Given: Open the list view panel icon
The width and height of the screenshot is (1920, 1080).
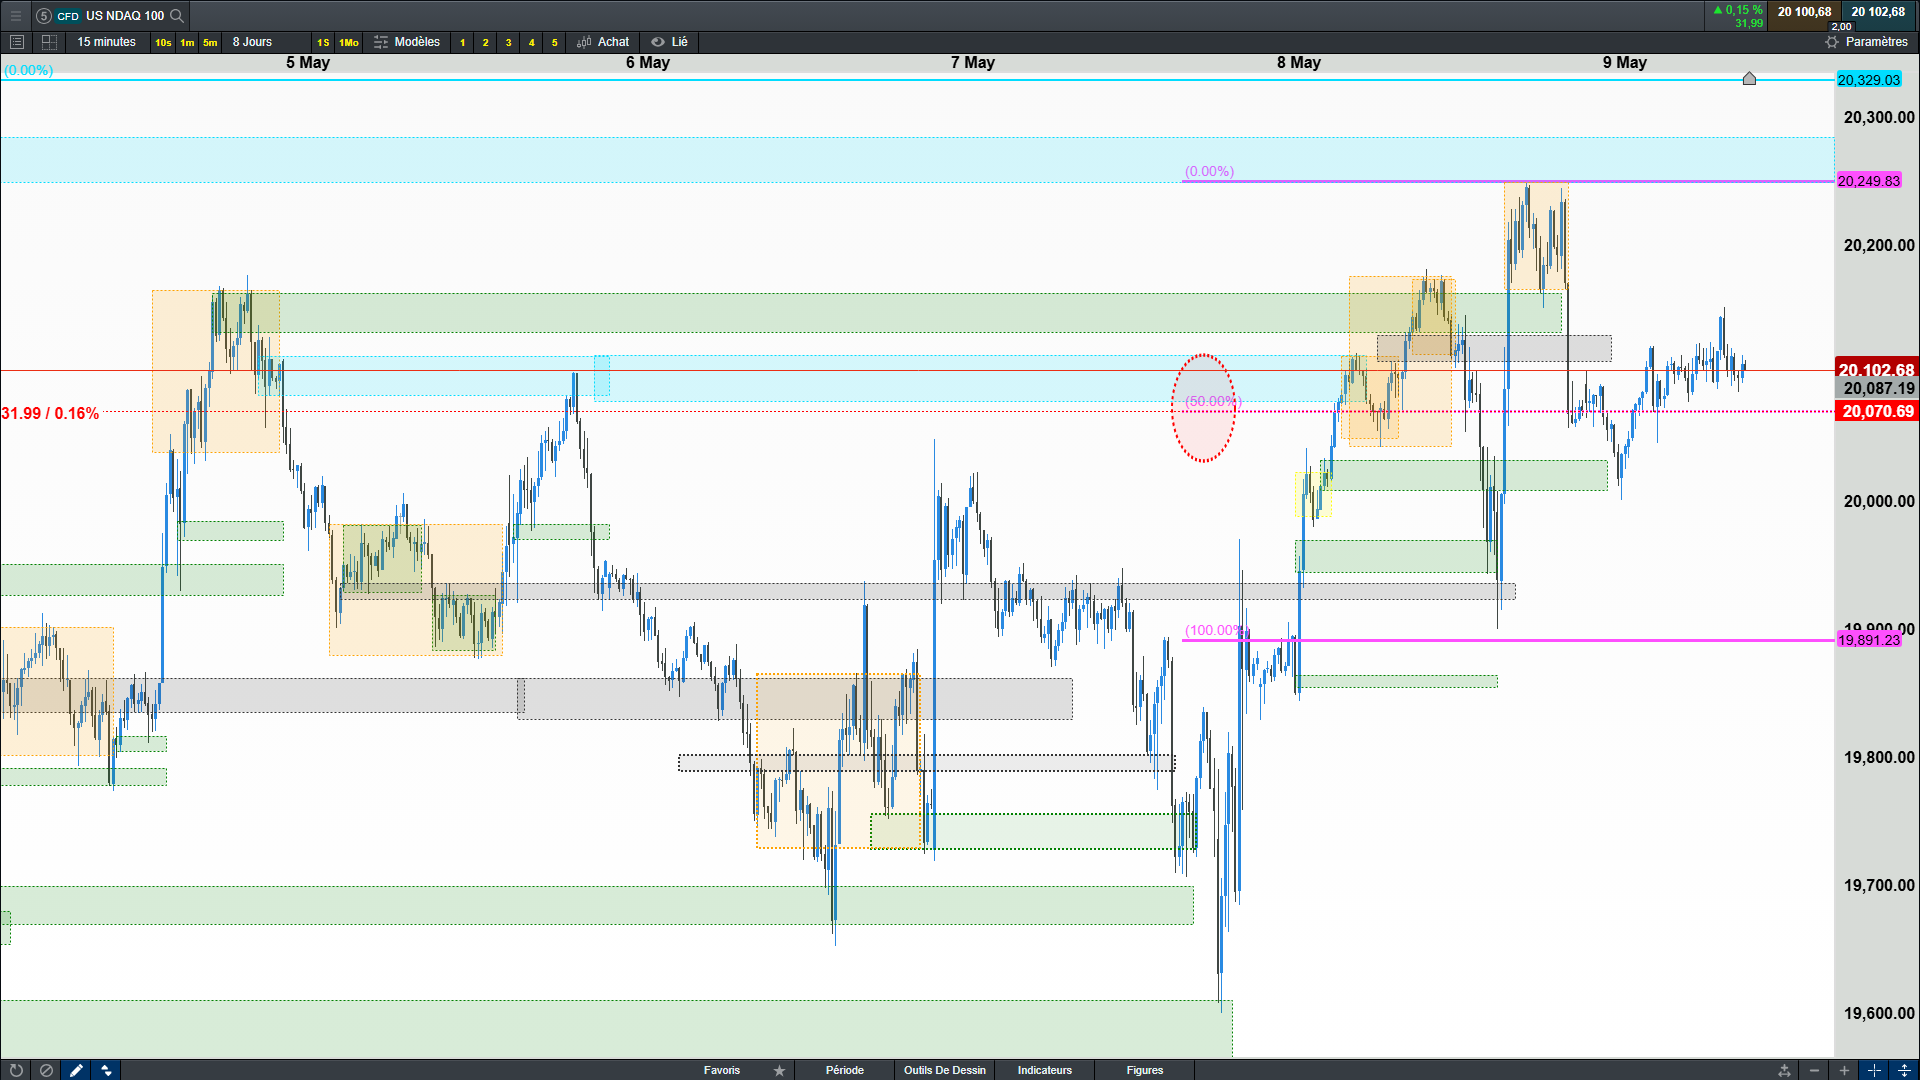Looking at the screenshot, I should 16,42.
